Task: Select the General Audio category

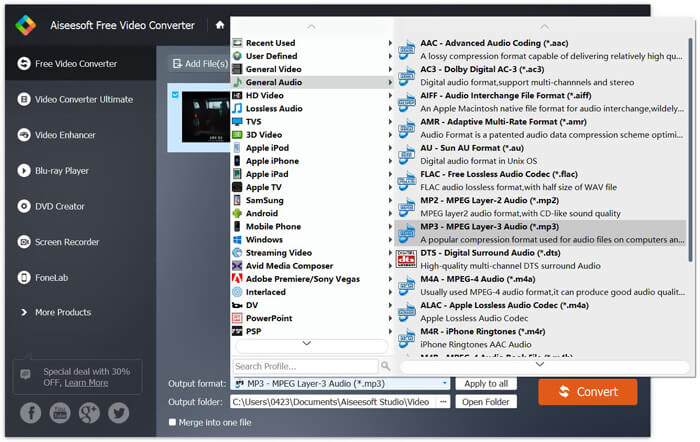Action: tap(312, 82)
